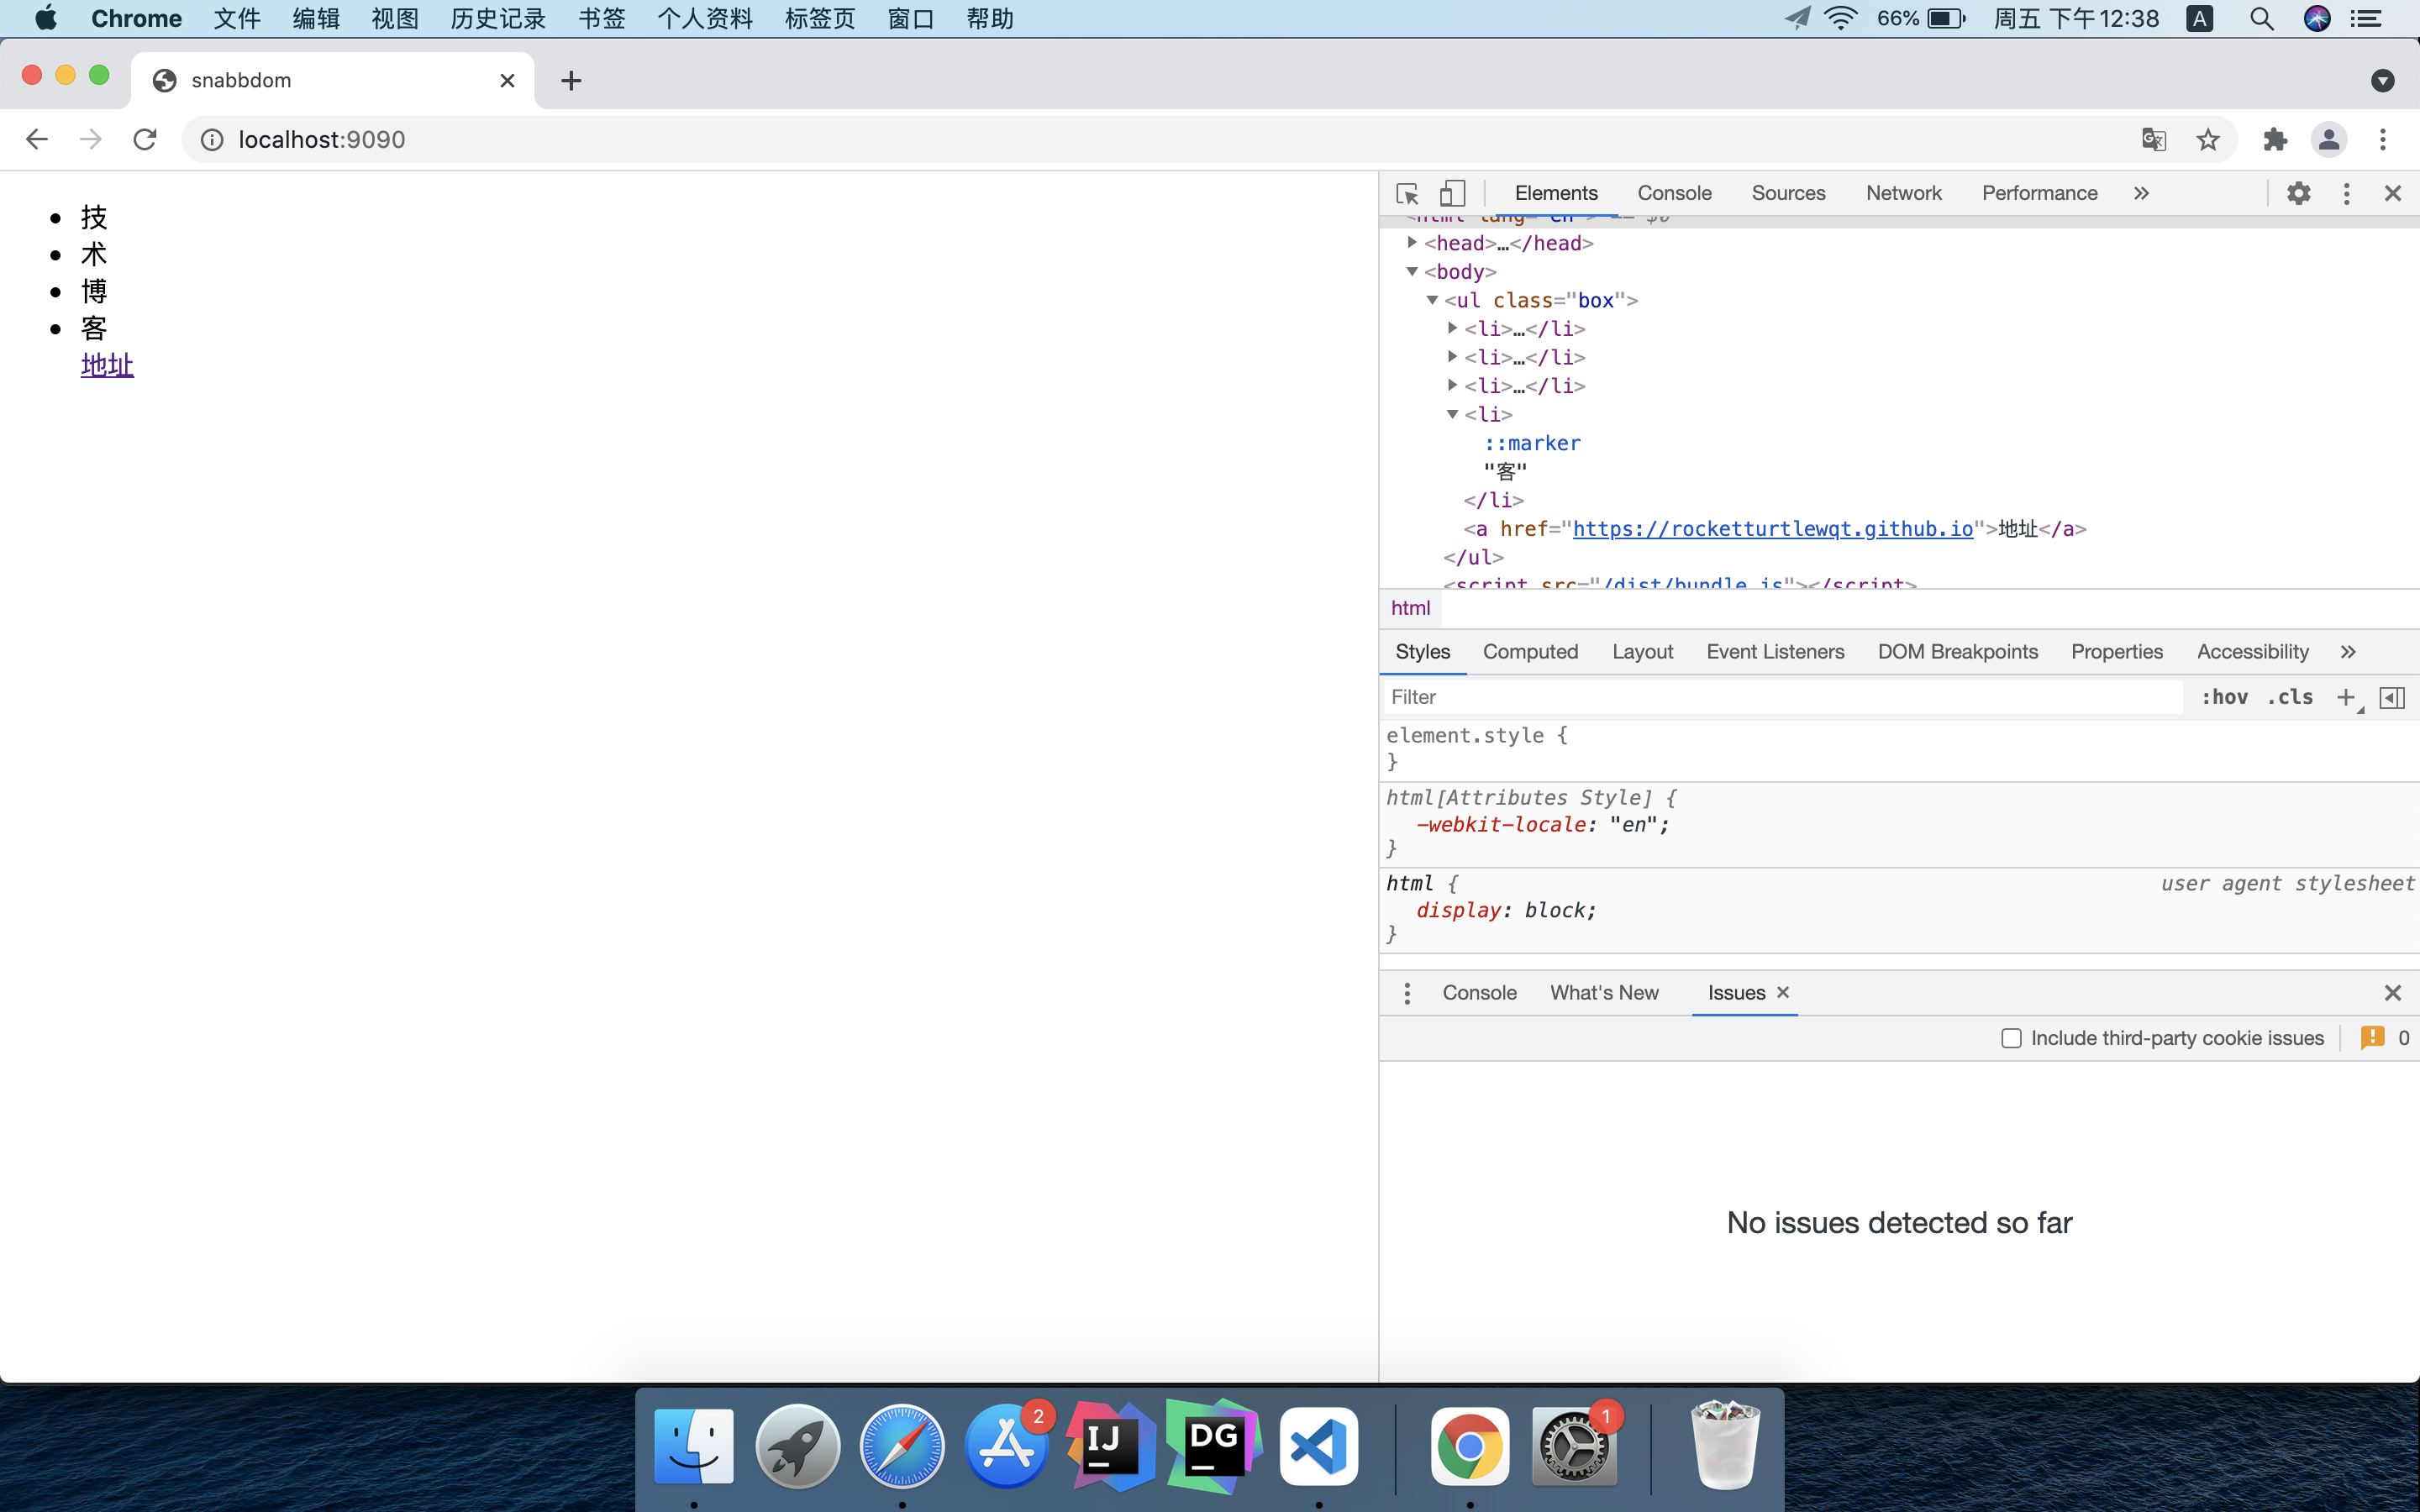Show more DevTools panel tabs
2420x1512 pixels.
(x=2141, y=193)
